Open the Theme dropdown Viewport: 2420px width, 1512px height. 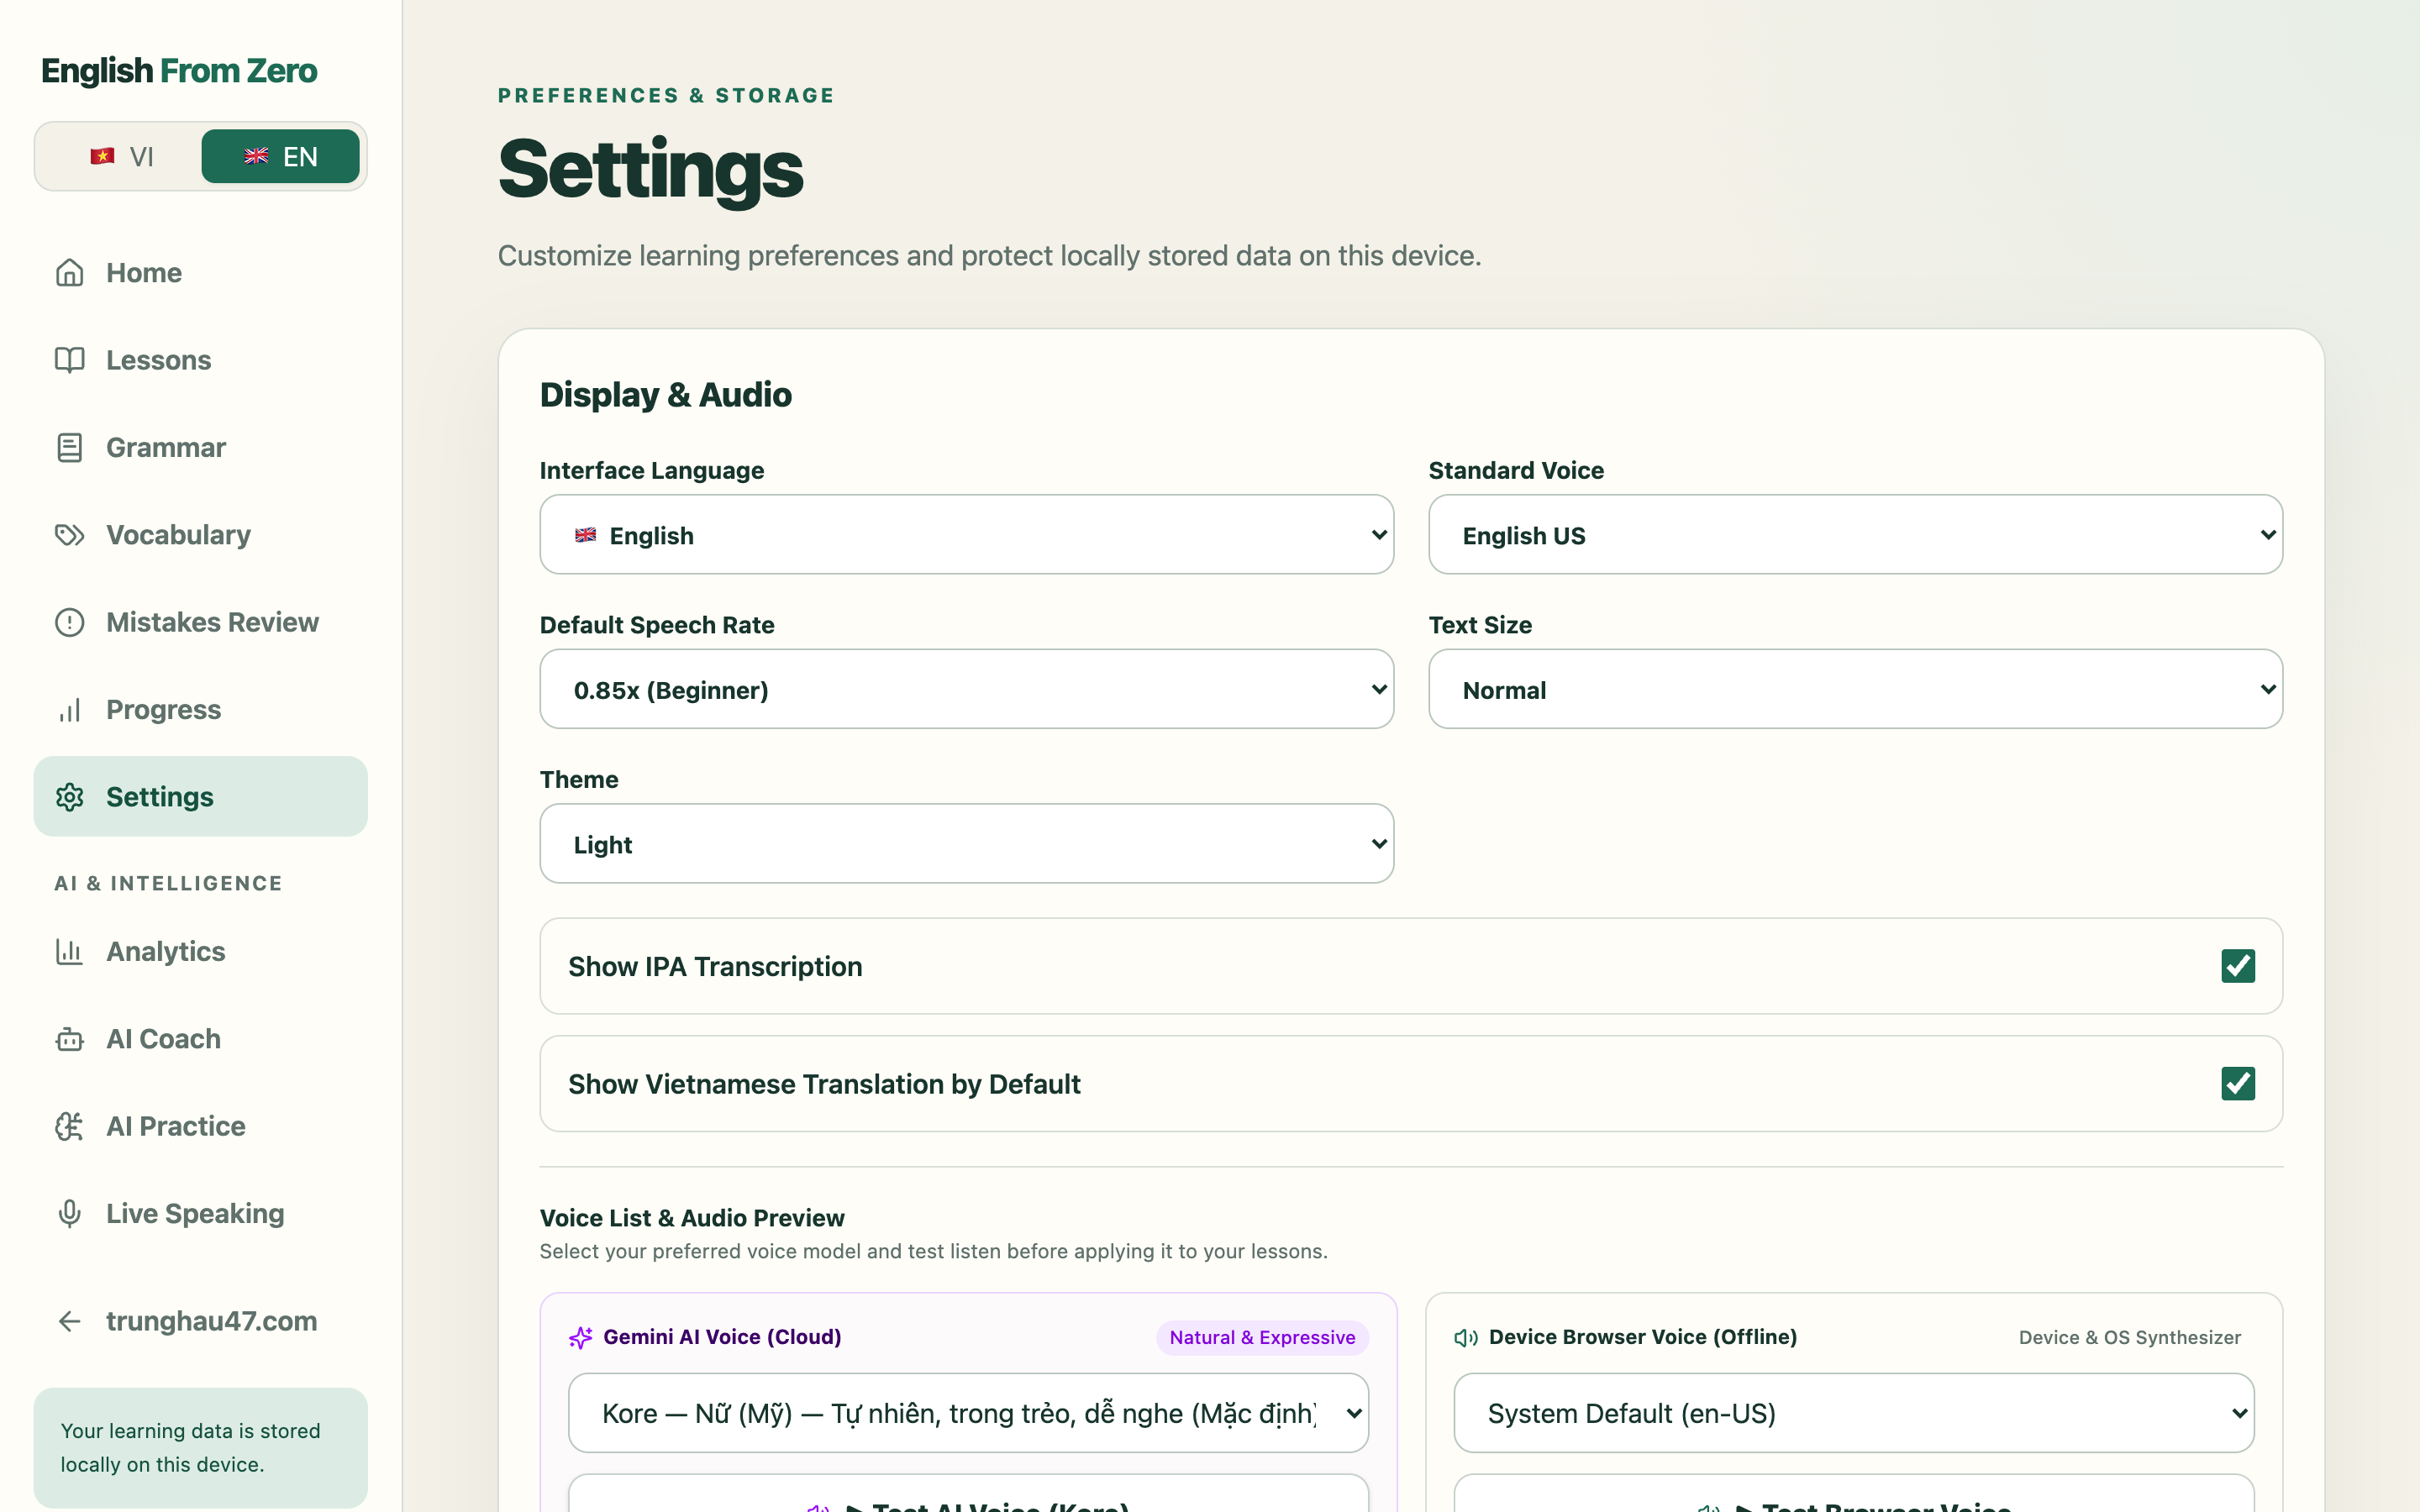pyautogui.click(x=966, y=843)
